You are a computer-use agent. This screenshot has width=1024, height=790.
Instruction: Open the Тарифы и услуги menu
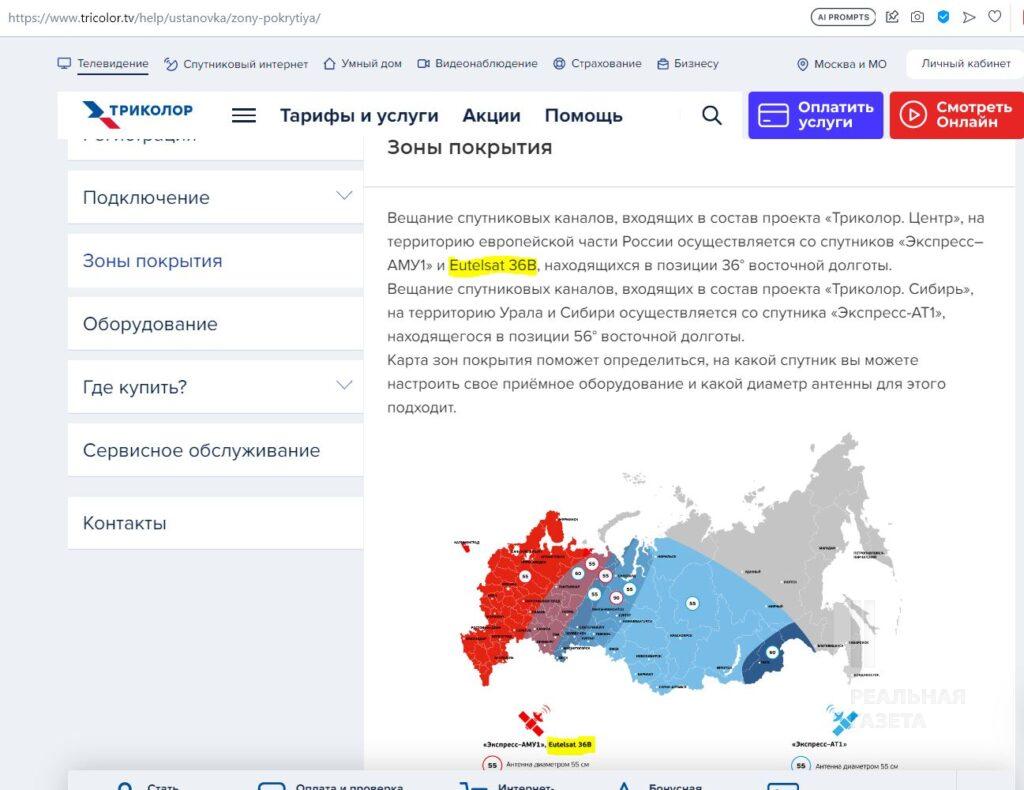point(359,116)
